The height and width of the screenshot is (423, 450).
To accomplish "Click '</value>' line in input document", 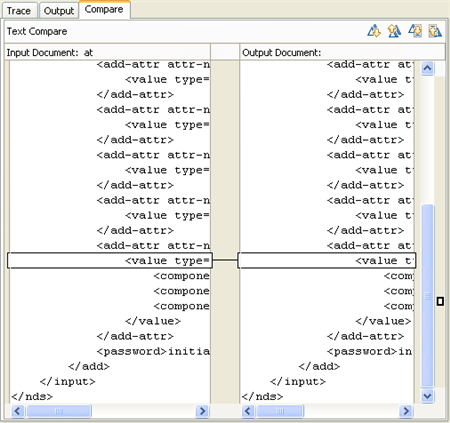I will pos(153,321).
